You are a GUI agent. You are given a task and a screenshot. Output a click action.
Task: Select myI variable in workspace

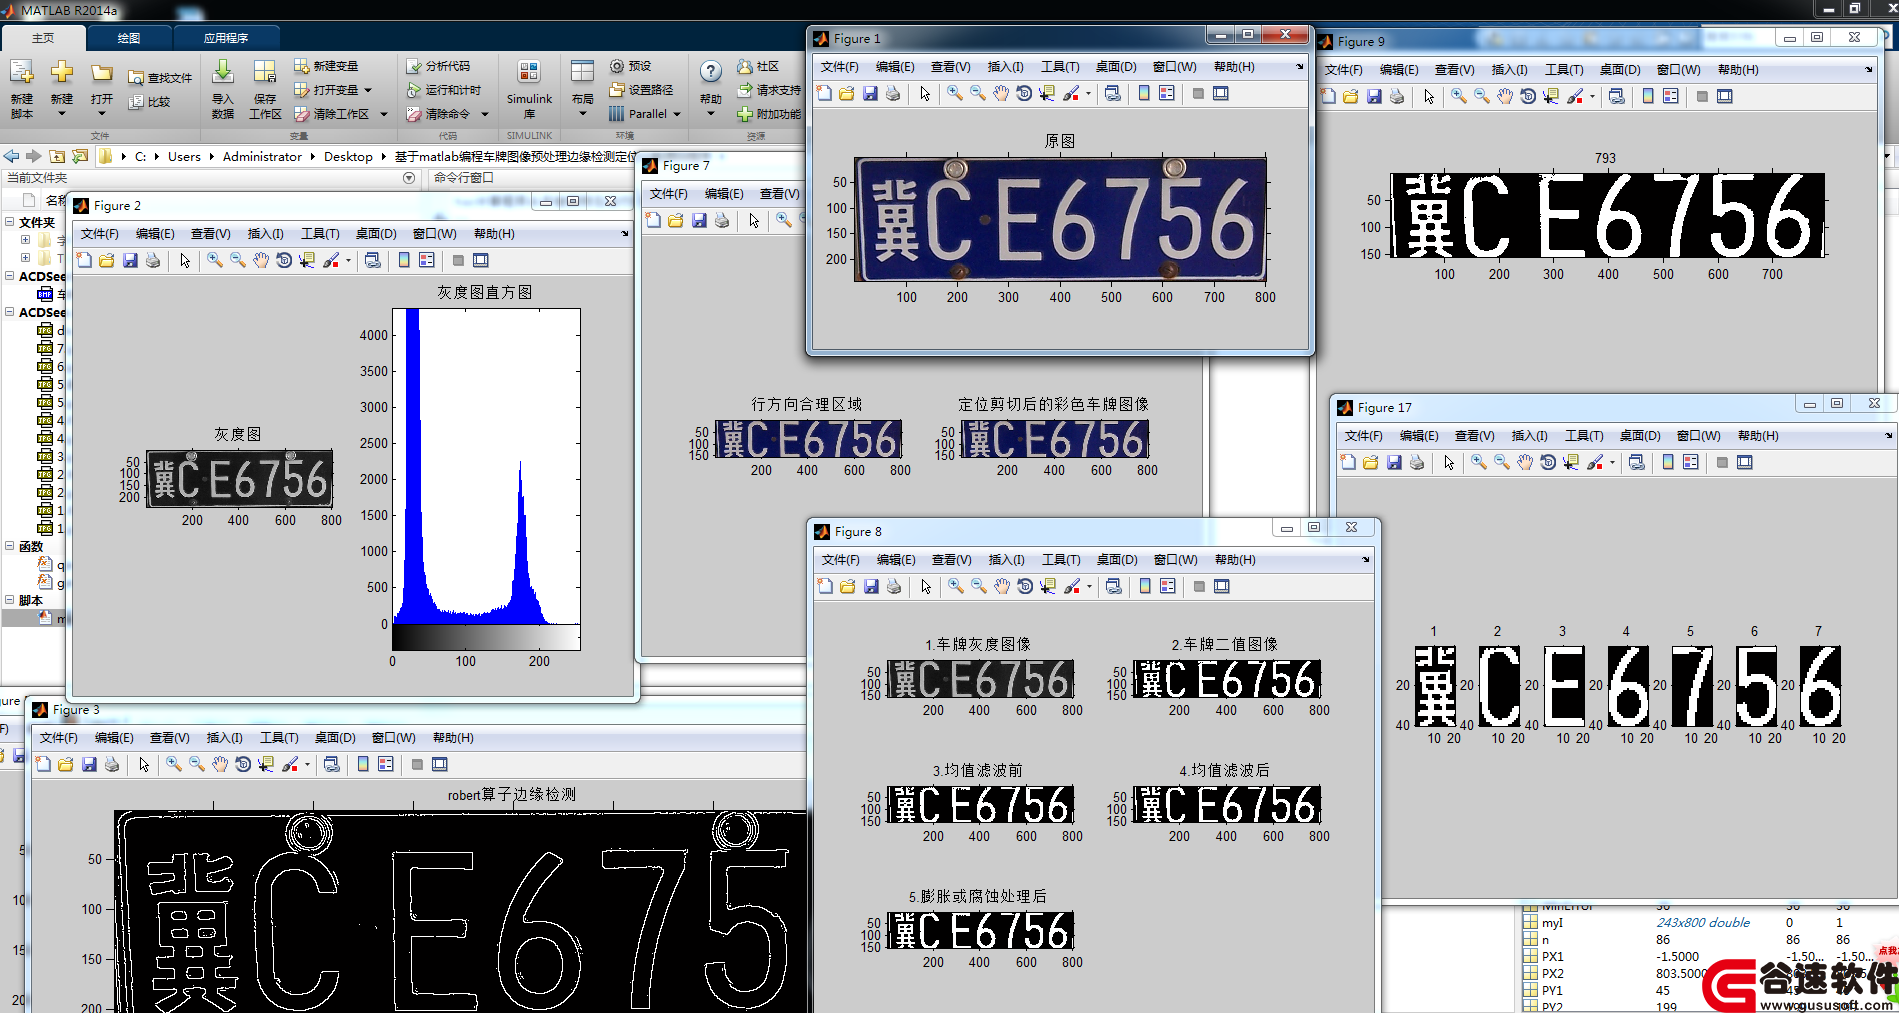point(1552,923)
